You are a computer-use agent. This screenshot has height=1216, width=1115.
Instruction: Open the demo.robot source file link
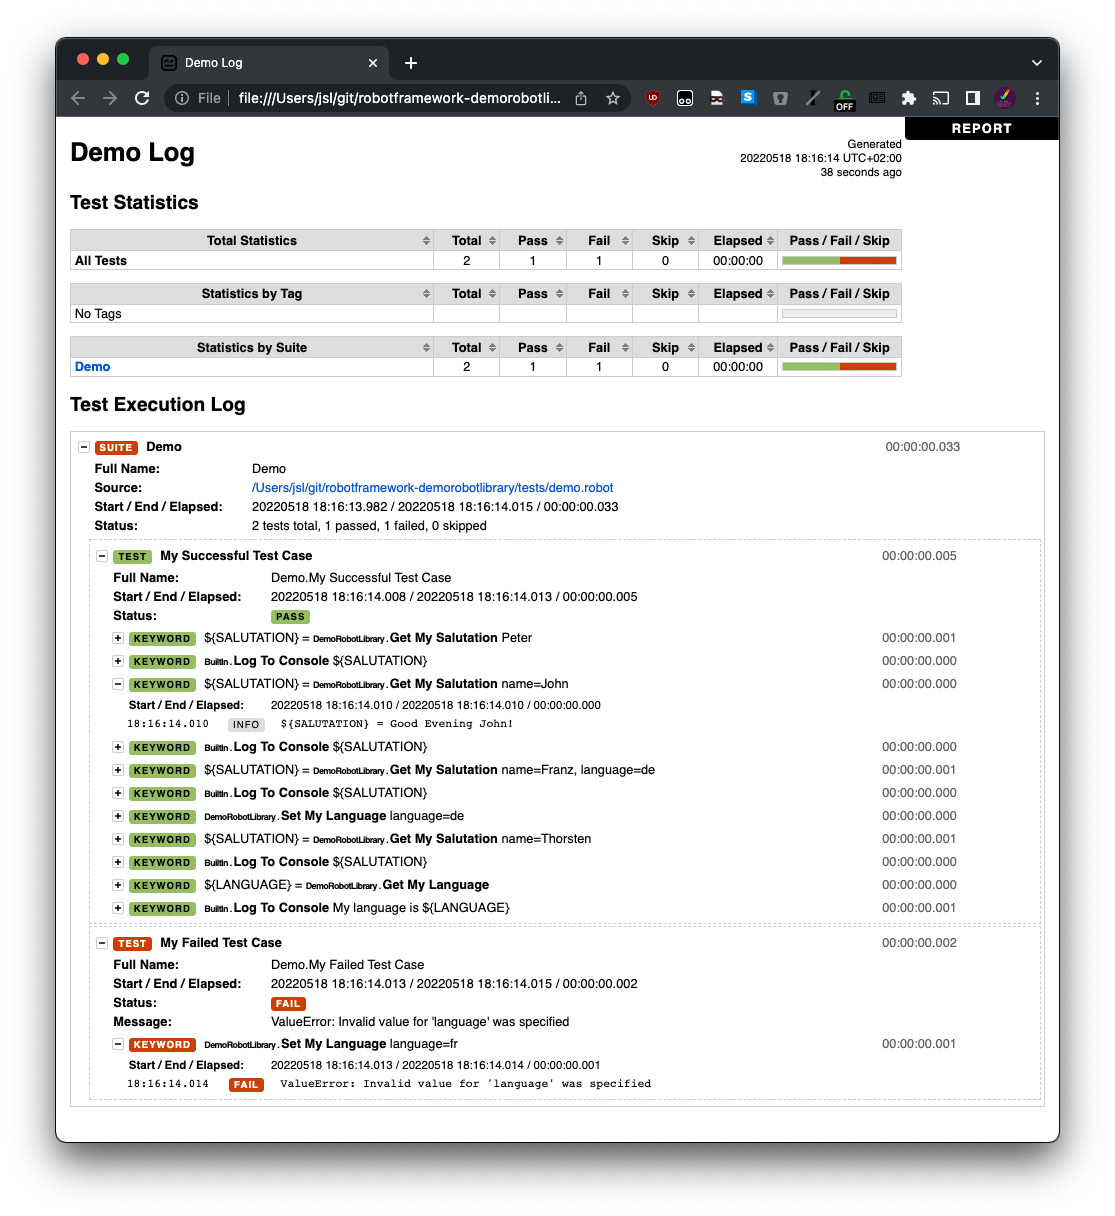[432, 488]
